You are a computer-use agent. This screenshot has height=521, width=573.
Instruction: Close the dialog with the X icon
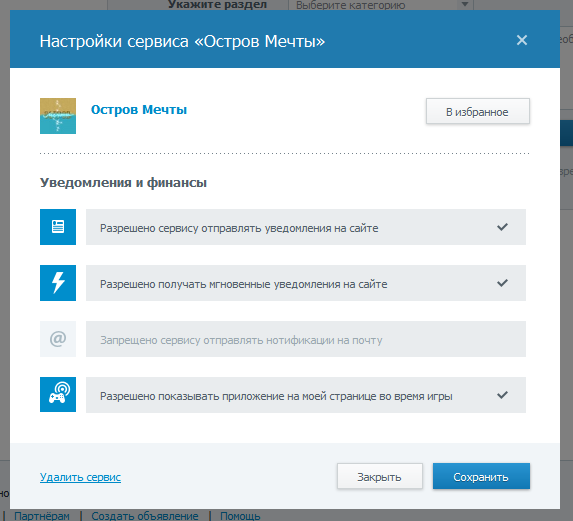(x=522, y=40)
